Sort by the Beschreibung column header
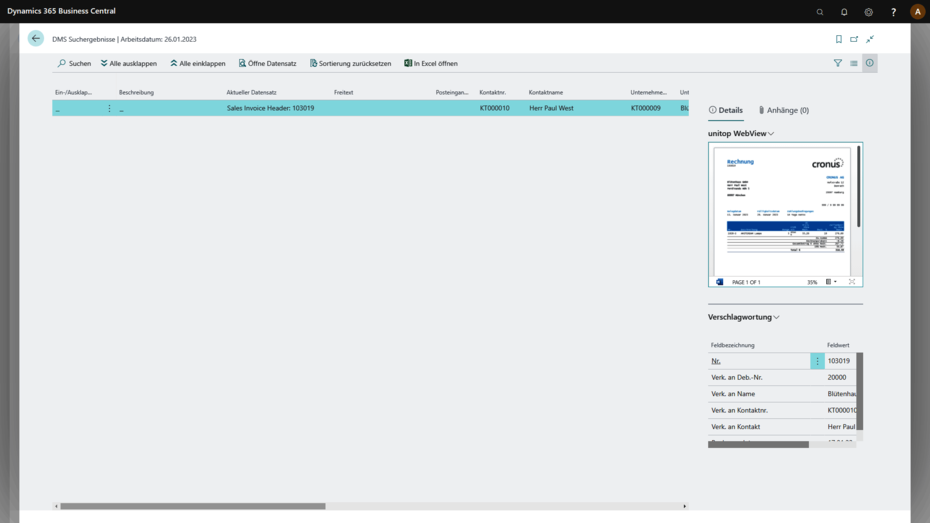Viewport: 930px width, 523px height. (136, 93)
